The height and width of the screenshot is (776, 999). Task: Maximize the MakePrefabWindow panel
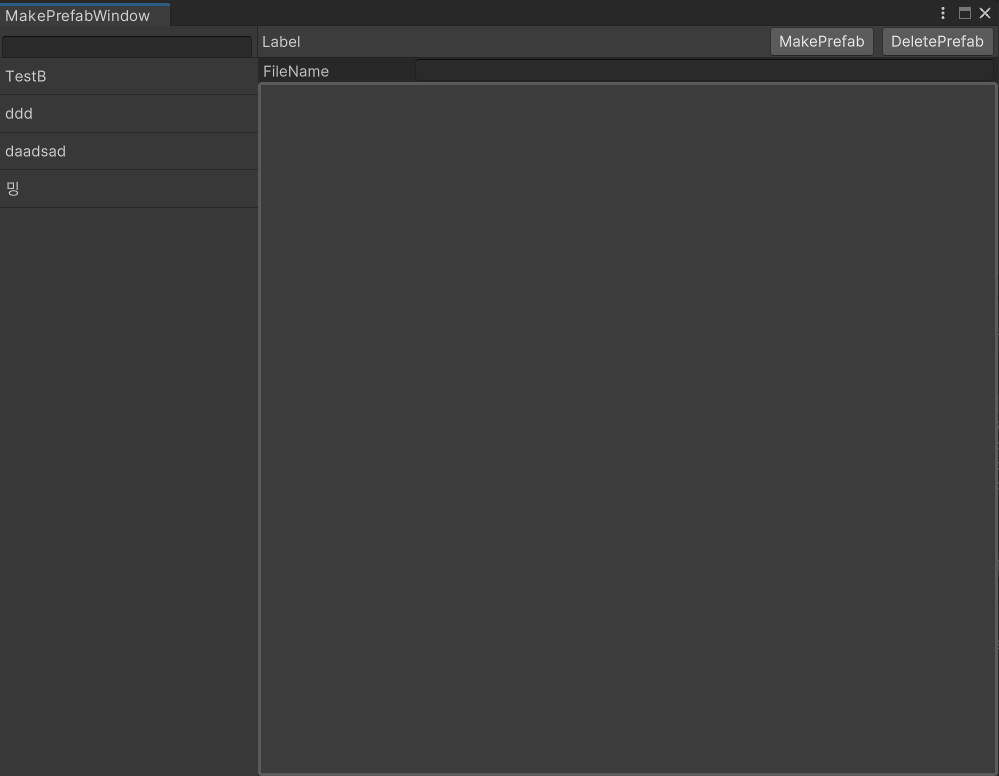pyautogui.click(x=965, y=13)
